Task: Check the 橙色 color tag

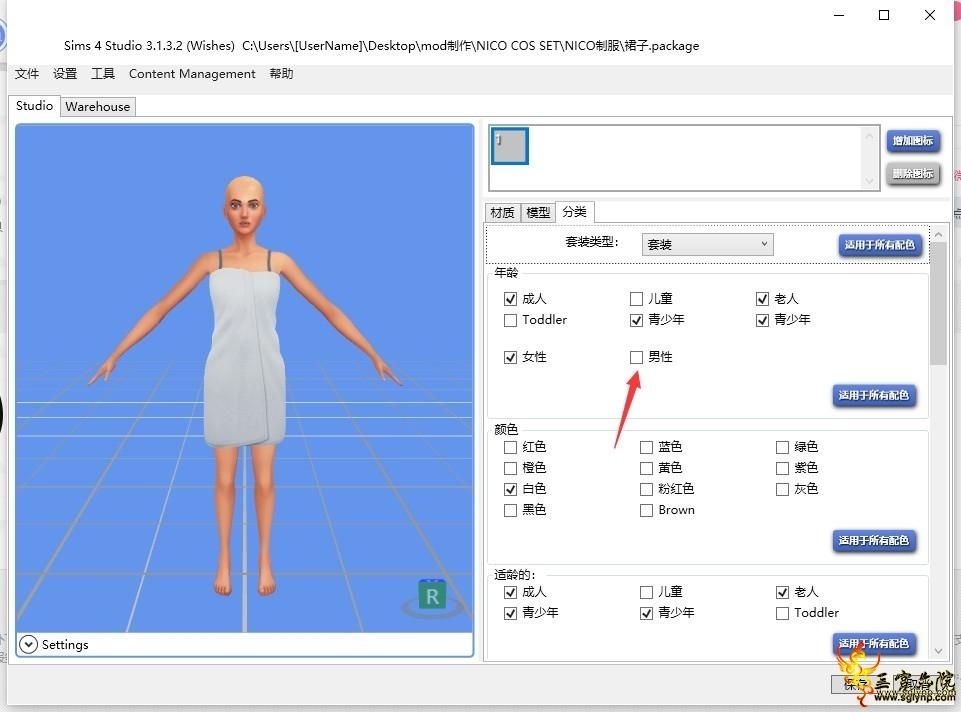Action: tap(510, 468)
